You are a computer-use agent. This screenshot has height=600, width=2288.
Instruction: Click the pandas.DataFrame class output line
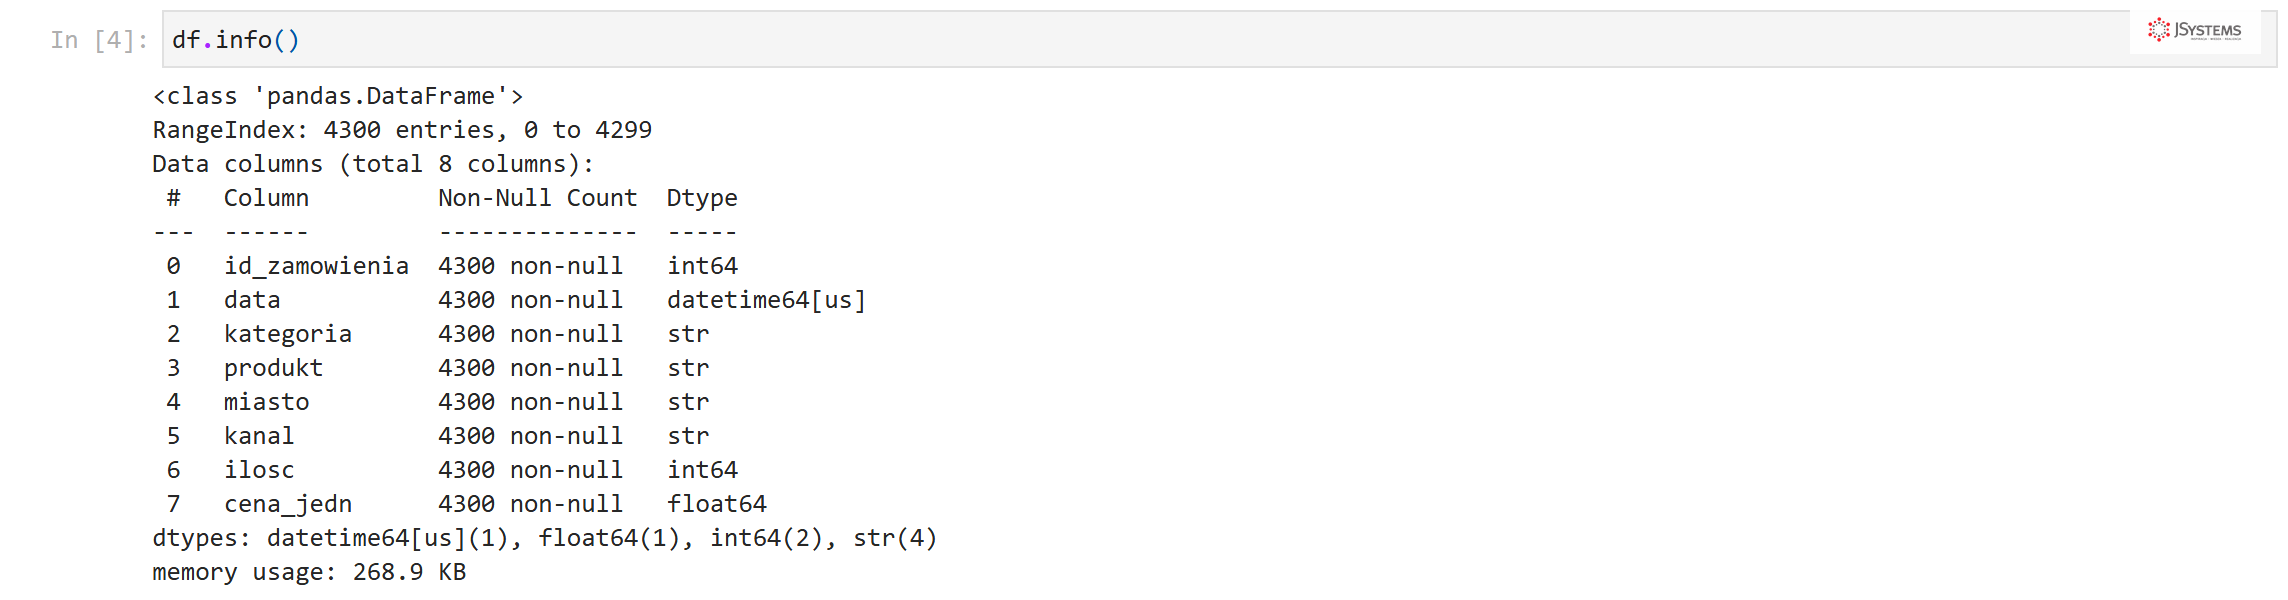[x=338, y=96]
